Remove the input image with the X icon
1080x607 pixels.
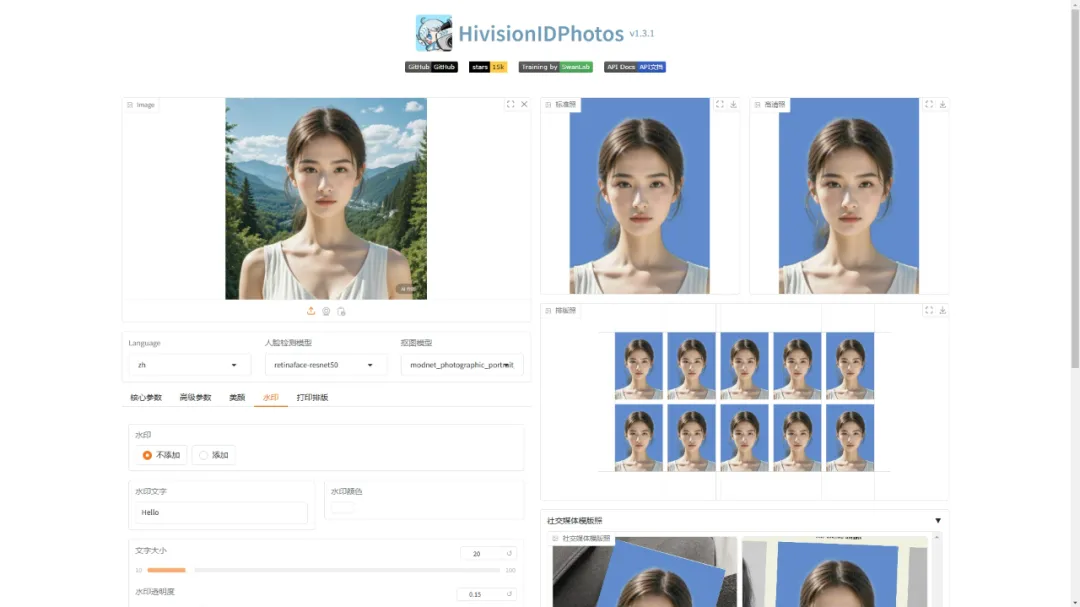(x=524, y=104)
